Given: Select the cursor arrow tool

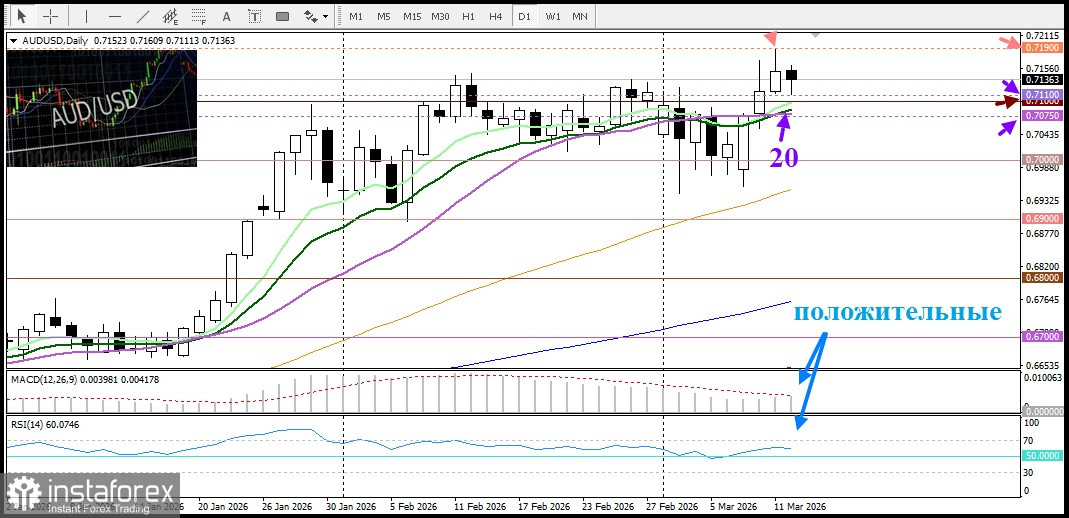Looking at the screenshot, I should [21, 16].
